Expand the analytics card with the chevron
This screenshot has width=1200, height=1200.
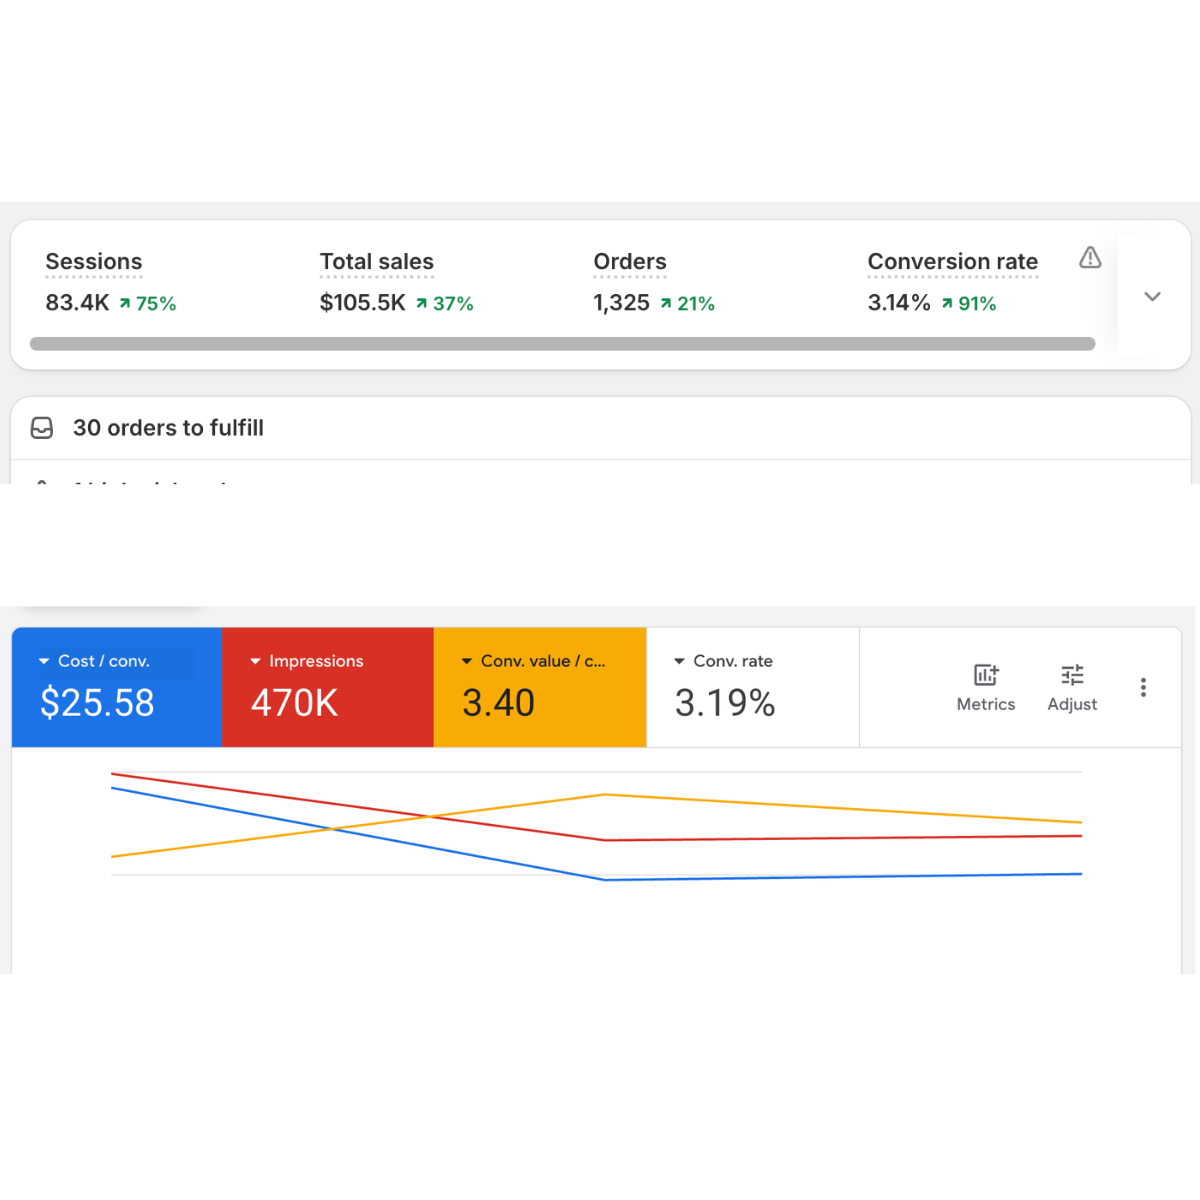1152,296
